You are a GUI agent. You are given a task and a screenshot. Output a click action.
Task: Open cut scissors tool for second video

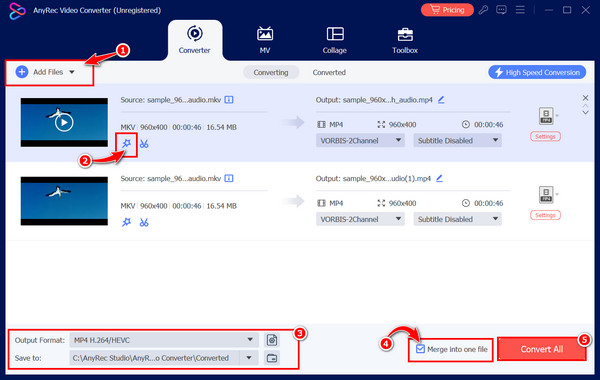(x=144, y=222)
